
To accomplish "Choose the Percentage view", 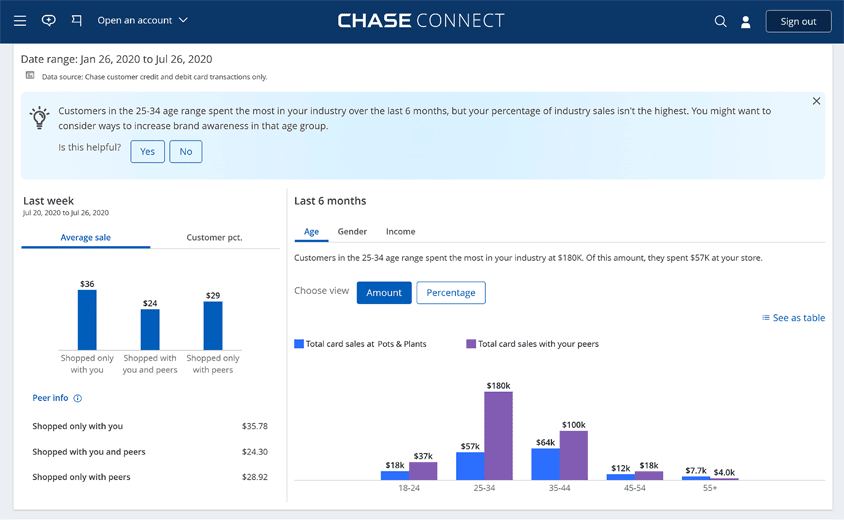I will coord(451,292).
